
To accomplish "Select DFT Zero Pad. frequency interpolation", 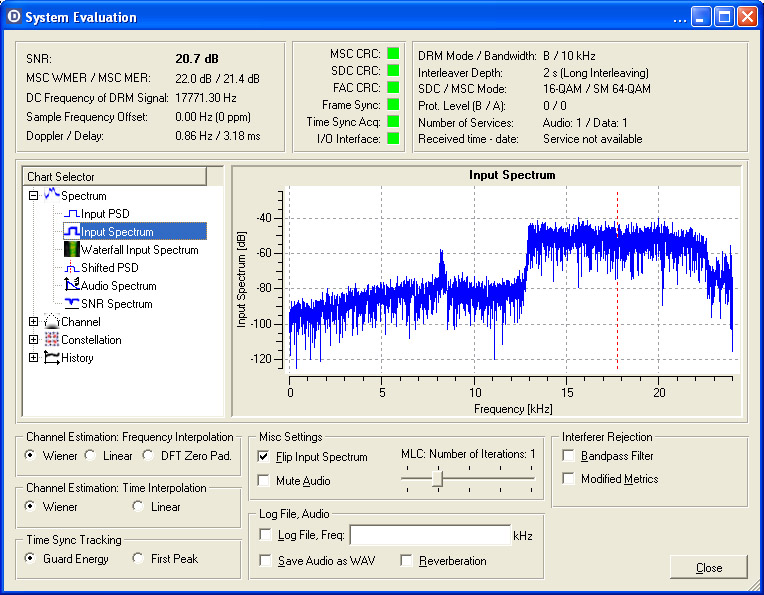I will 148,455.
